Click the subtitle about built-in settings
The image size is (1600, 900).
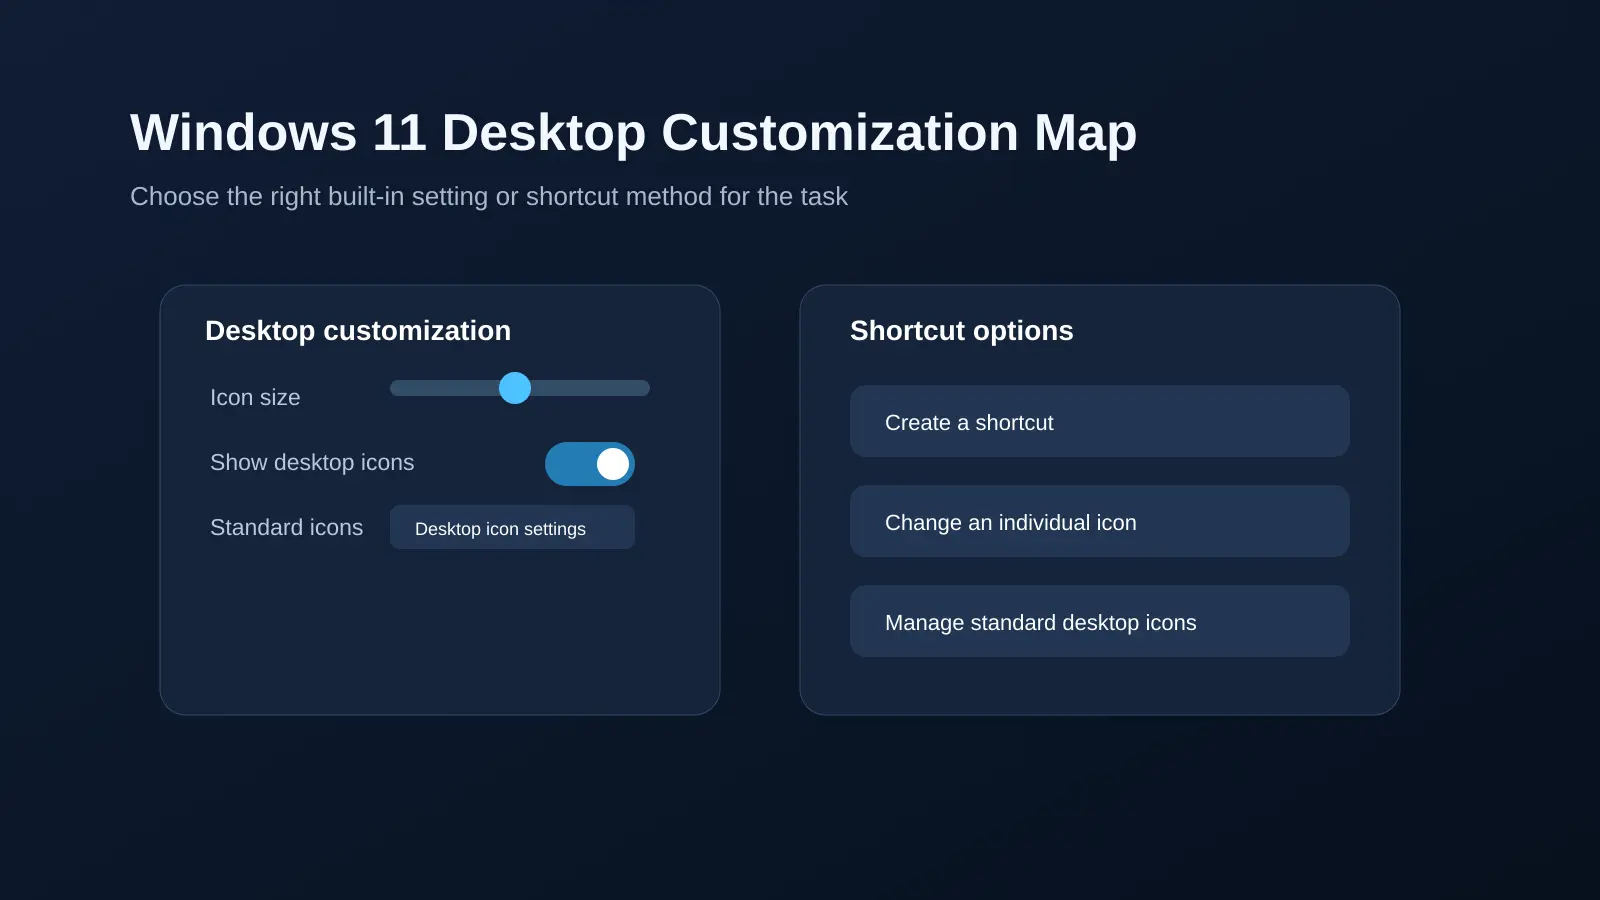tap(489, 196)
